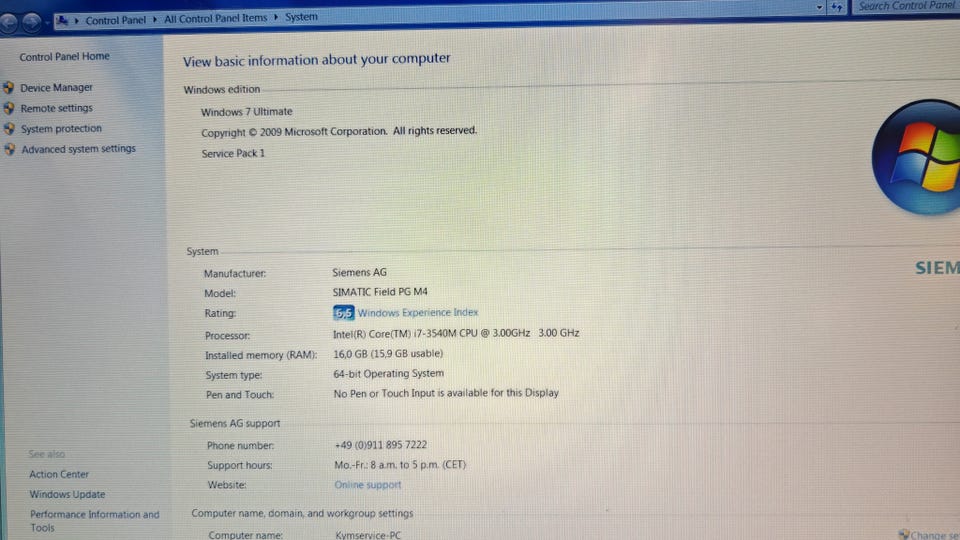Click the View basic information heading
The width and height of the screenshot is (960, 540).
coord(317,60)
